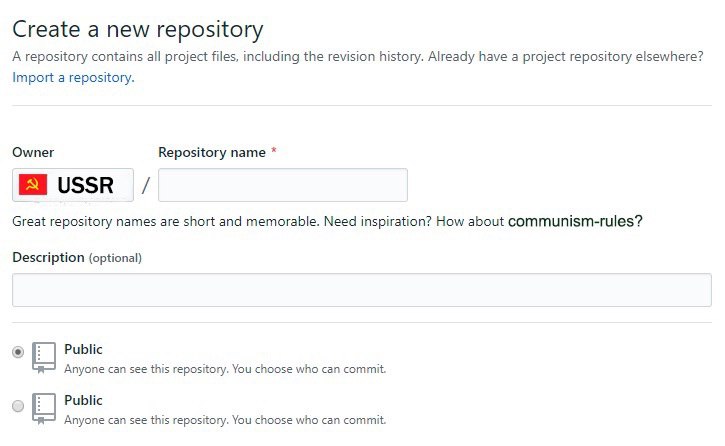
Task: Click the repository book icon beside unselected Public option
Action: [44, 408]
